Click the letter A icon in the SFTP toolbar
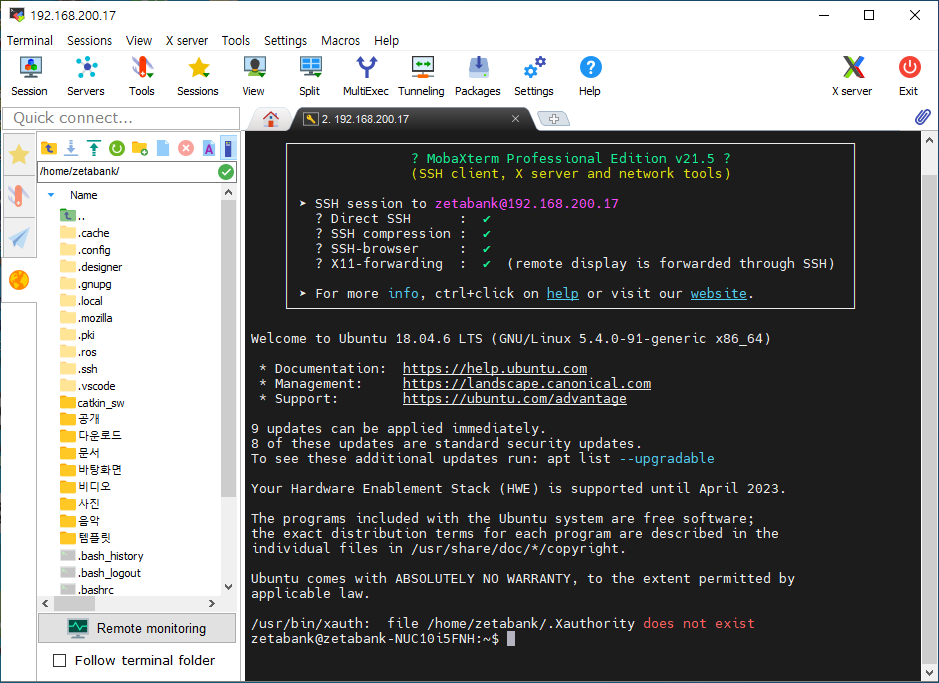Viewport: 939px width, 683px height. (x=208, y=148)
